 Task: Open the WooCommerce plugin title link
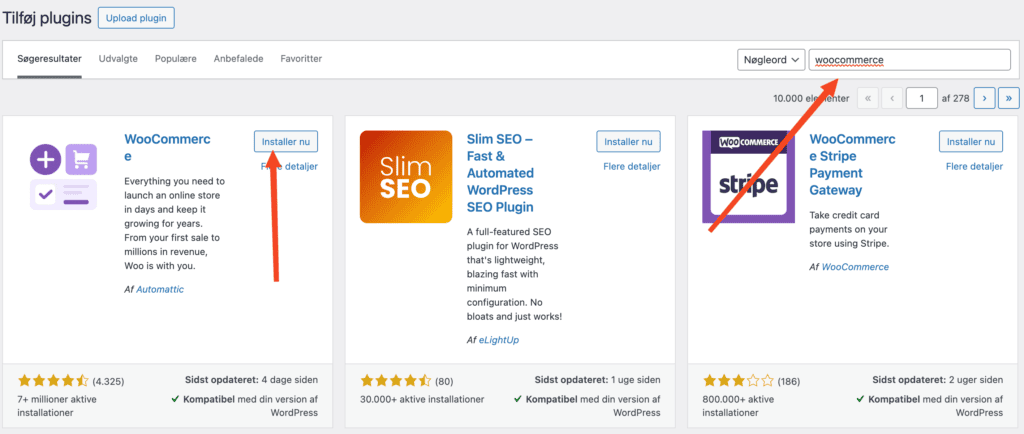(167, 148)
